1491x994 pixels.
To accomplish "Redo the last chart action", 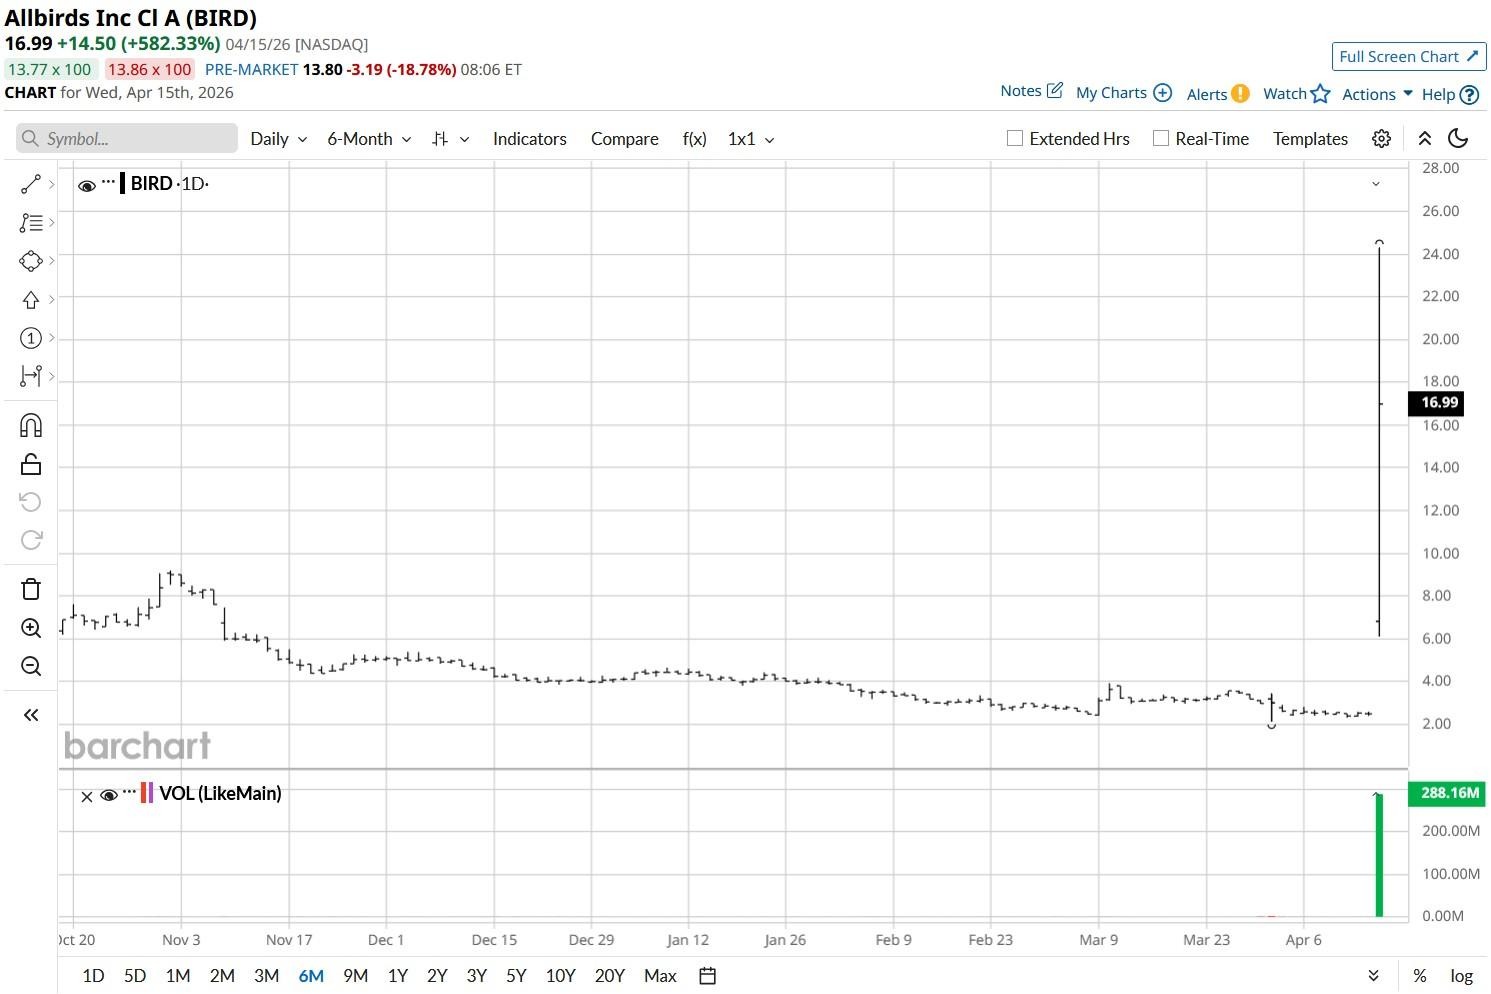I will click(x=31, y=540).
